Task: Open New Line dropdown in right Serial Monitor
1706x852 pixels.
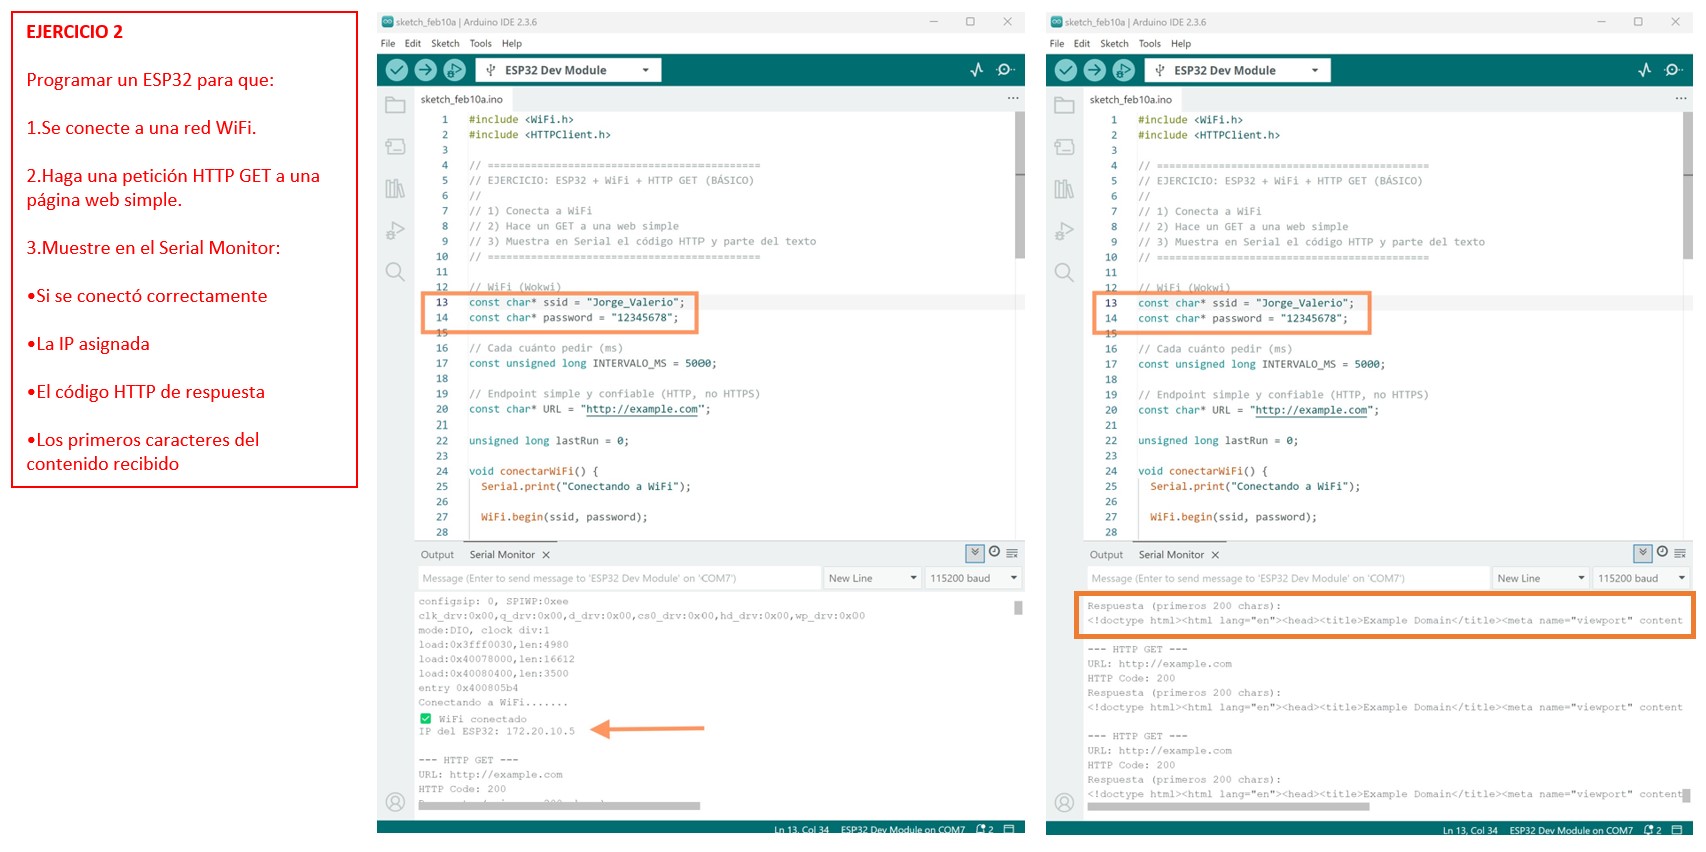Action: pyautogui.click(x=1540, y=578)
